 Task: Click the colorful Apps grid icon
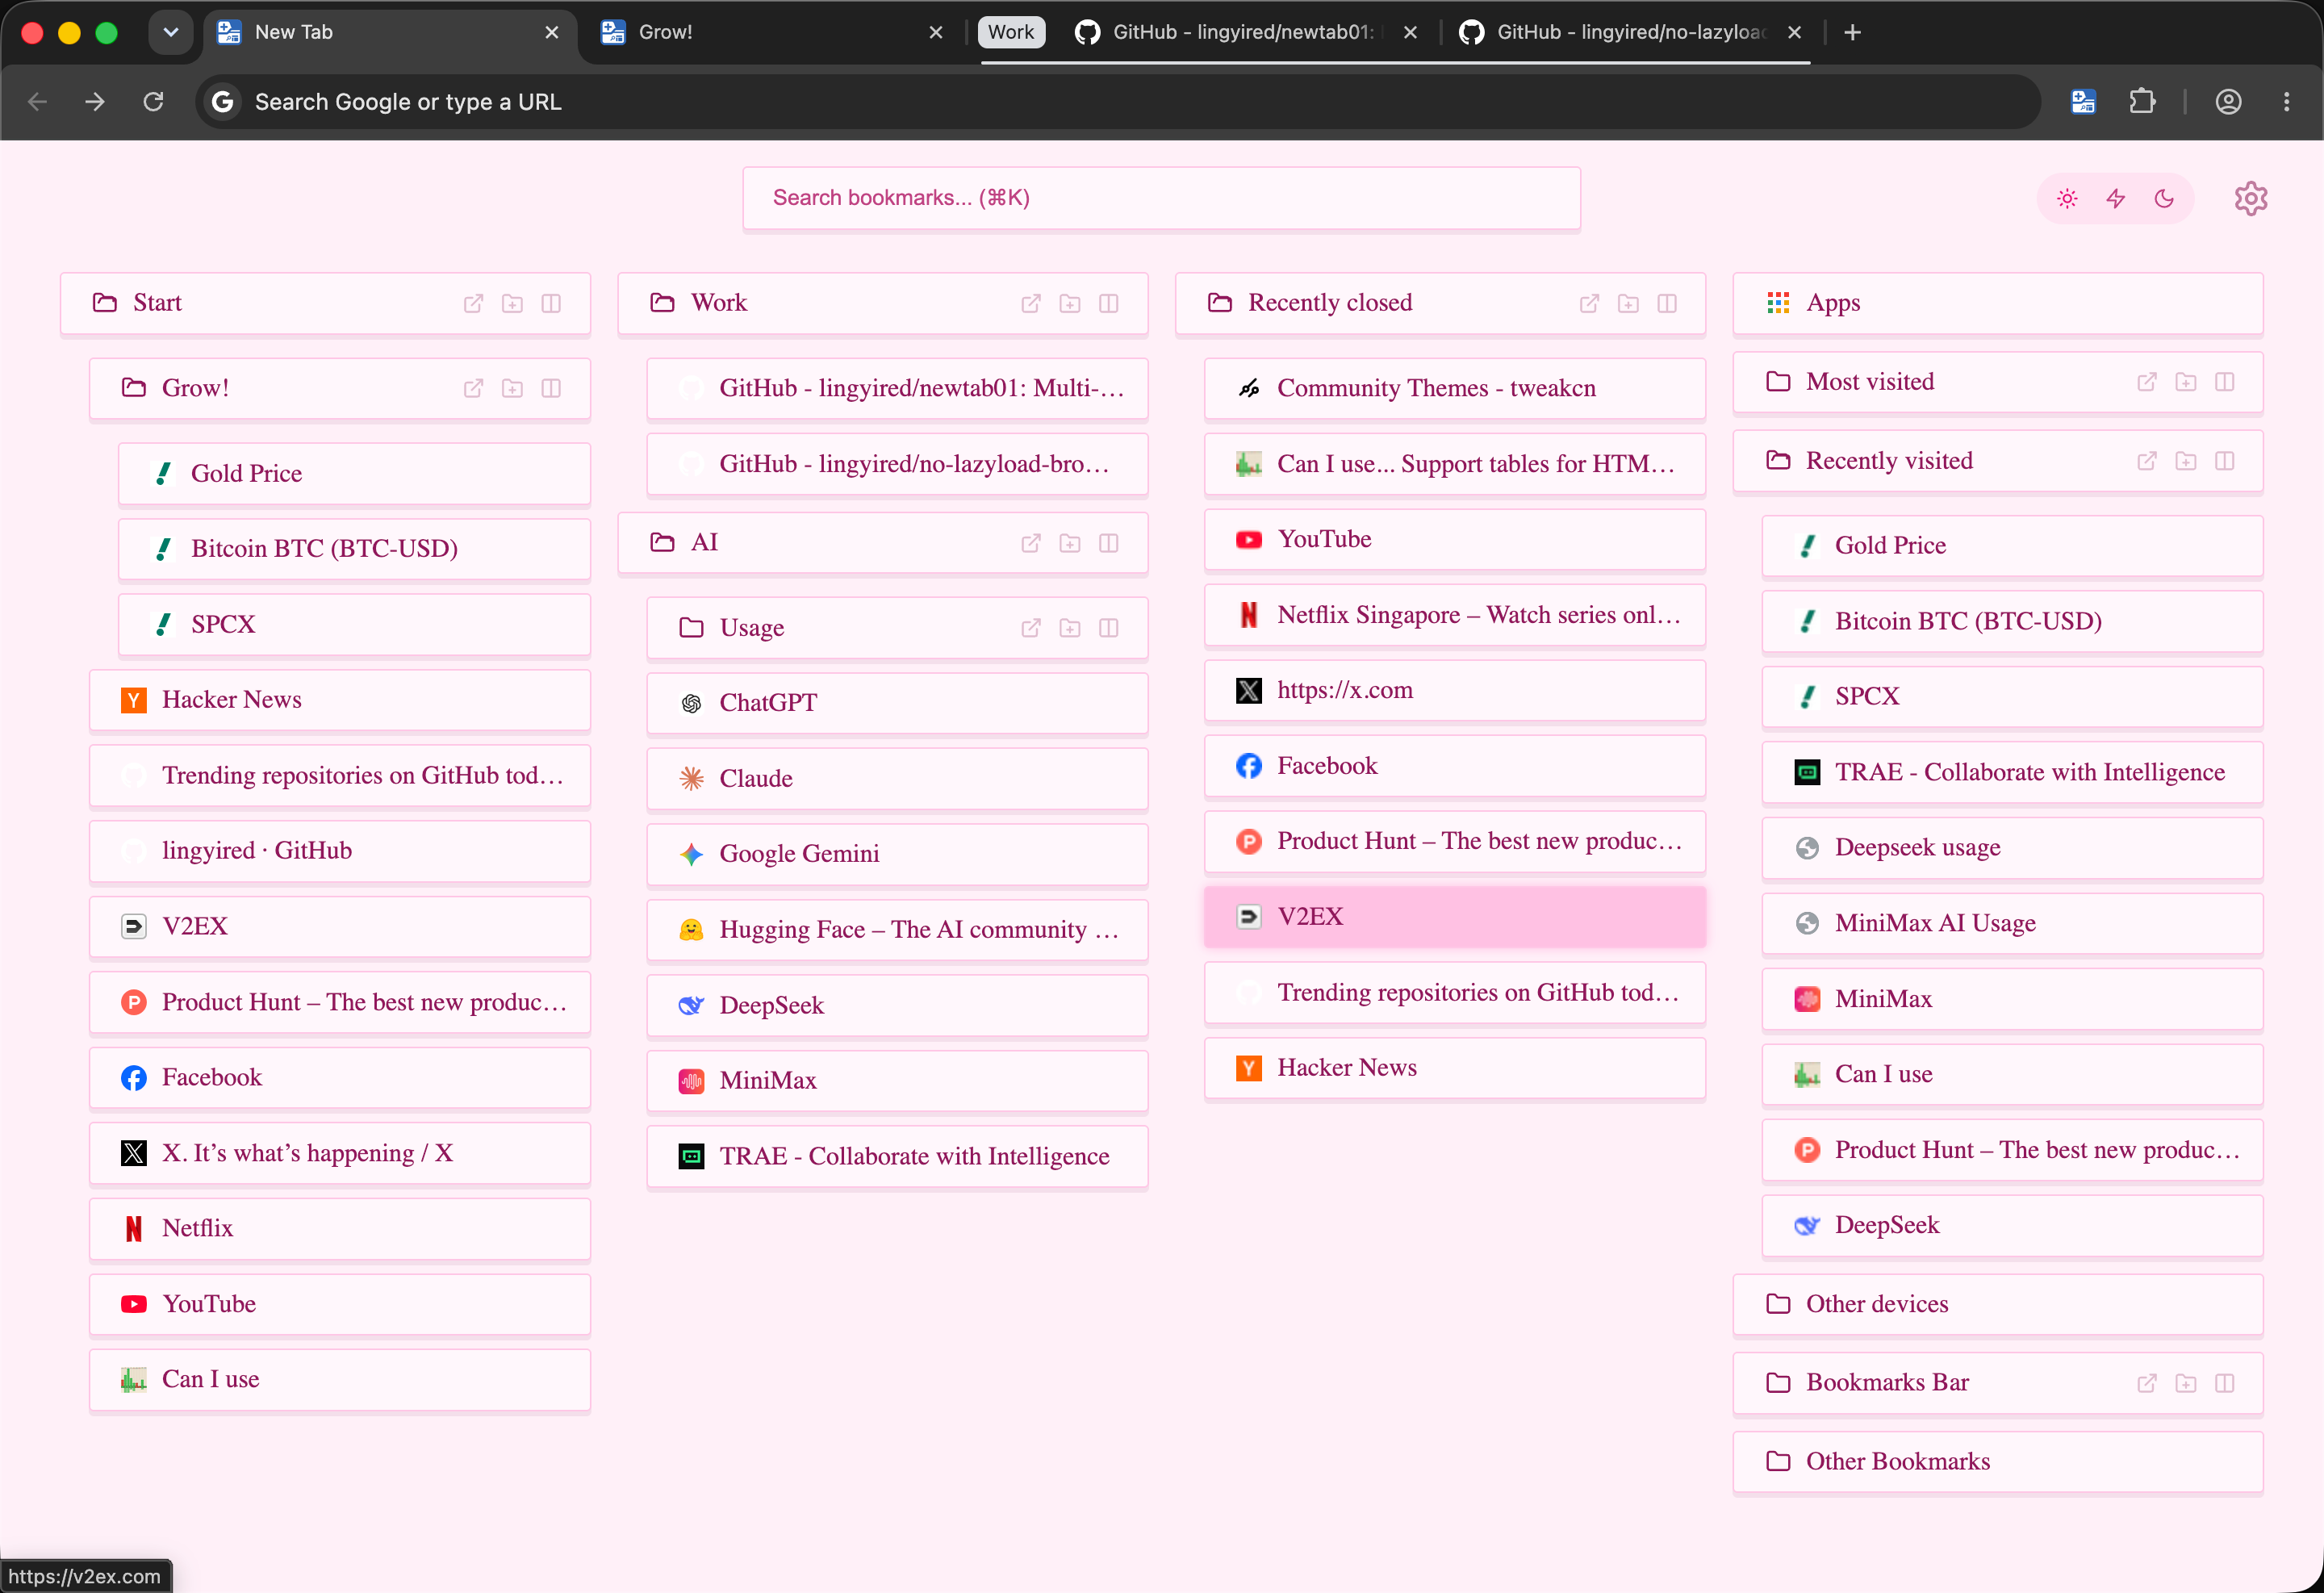pos(1778,303)
